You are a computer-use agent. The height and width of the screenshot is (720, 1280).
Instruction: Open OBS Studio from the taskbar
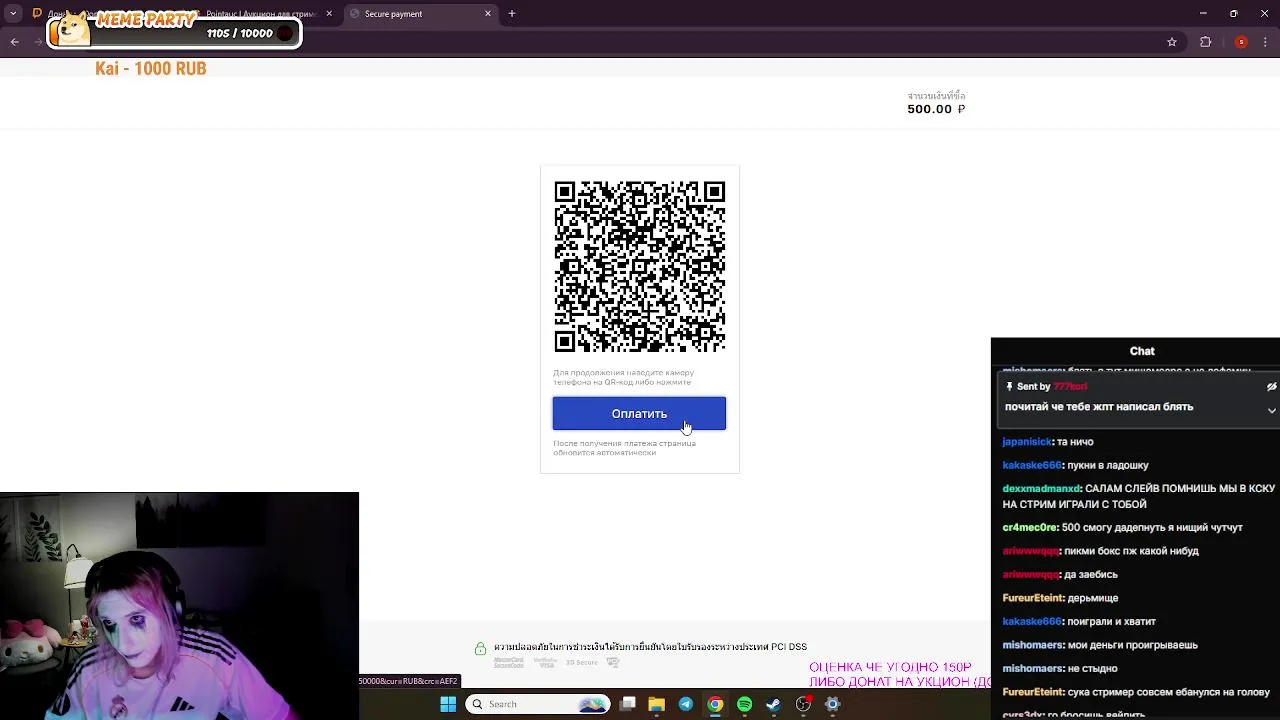(x=803, y=704)
